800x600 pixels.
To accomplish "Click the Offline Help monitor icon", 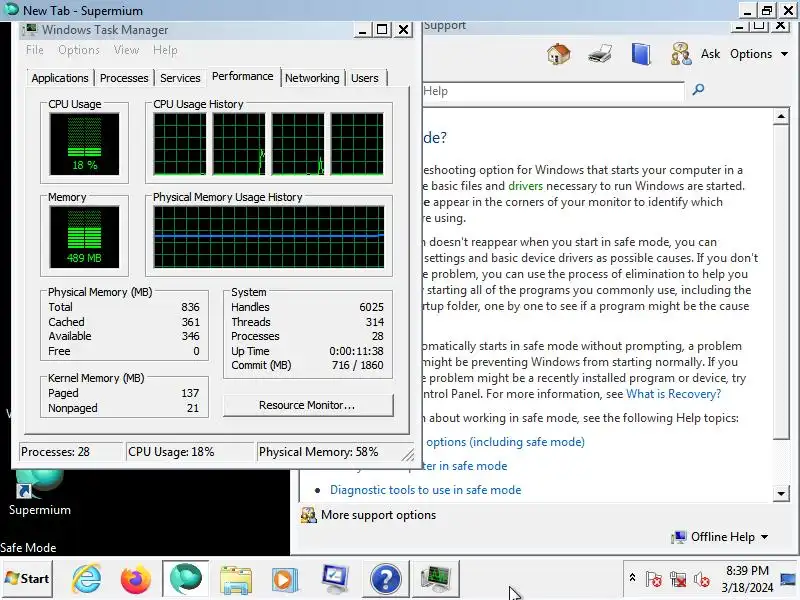I will tap(679, 537).
